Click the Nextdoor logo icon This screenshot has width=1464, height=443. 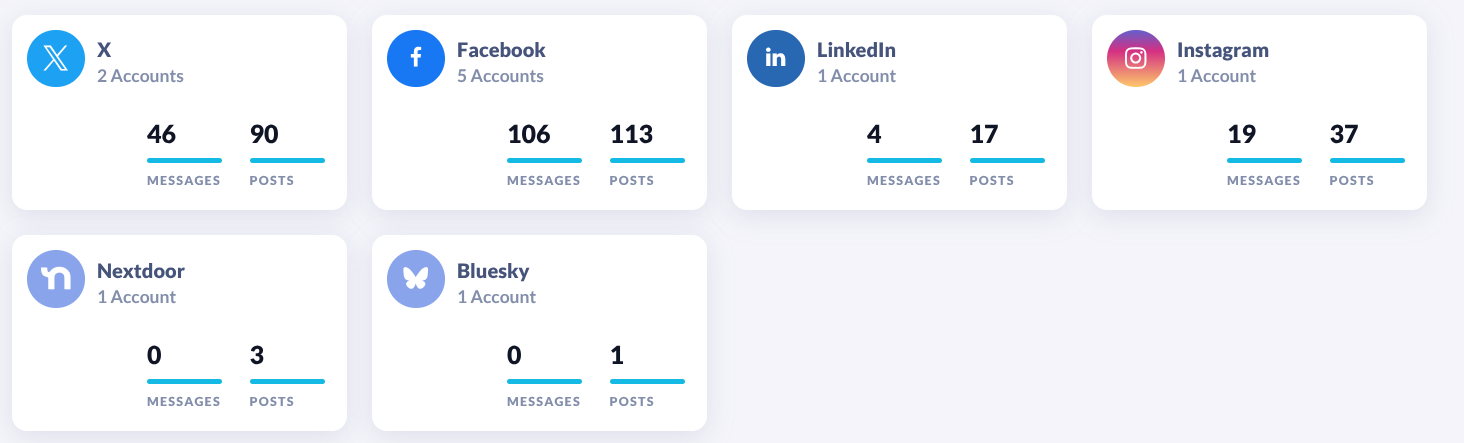tap(56, 280)
